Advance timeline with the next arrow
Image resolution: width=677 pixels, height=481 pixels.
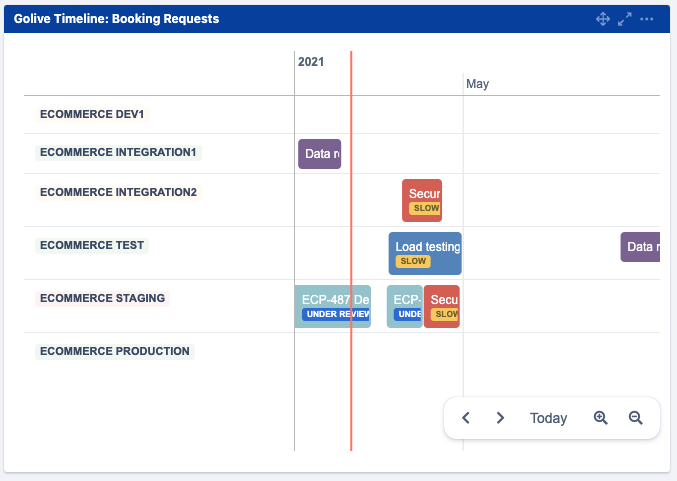click(x=500, y=418)
